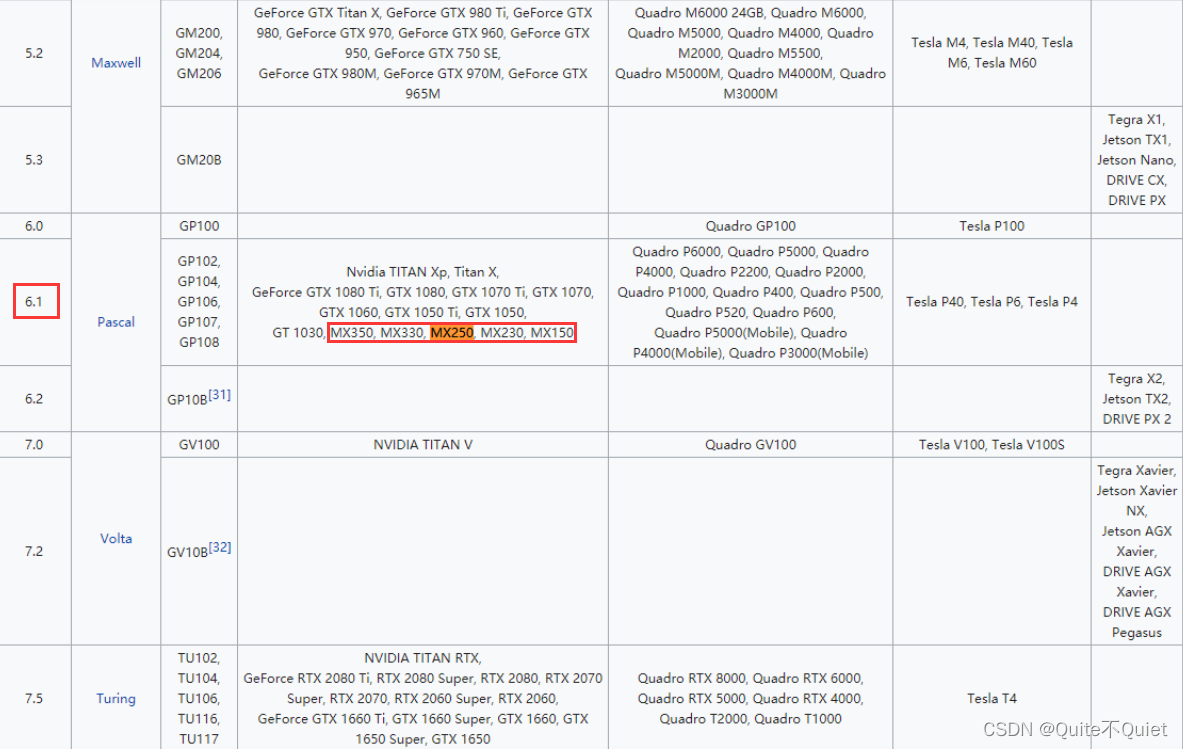
Task: Click the Quadro GP100 cell
Action: [x=751, y=226]
